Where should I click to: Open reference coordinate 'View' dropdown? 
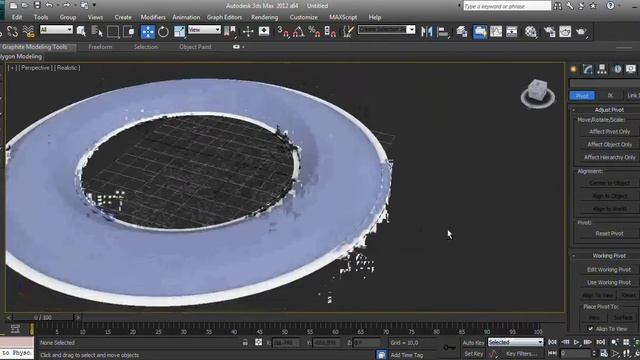[204, 30]
